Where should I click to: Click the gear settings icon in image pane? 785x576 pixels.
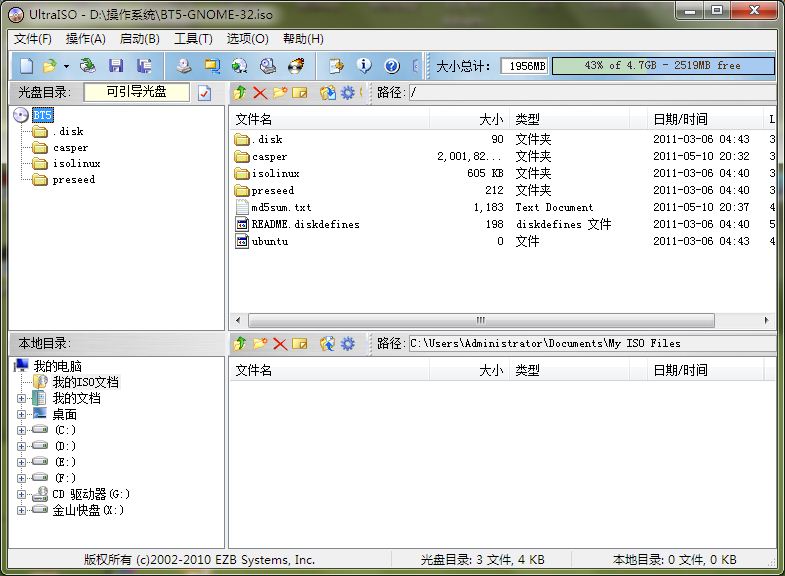(347, 93)
